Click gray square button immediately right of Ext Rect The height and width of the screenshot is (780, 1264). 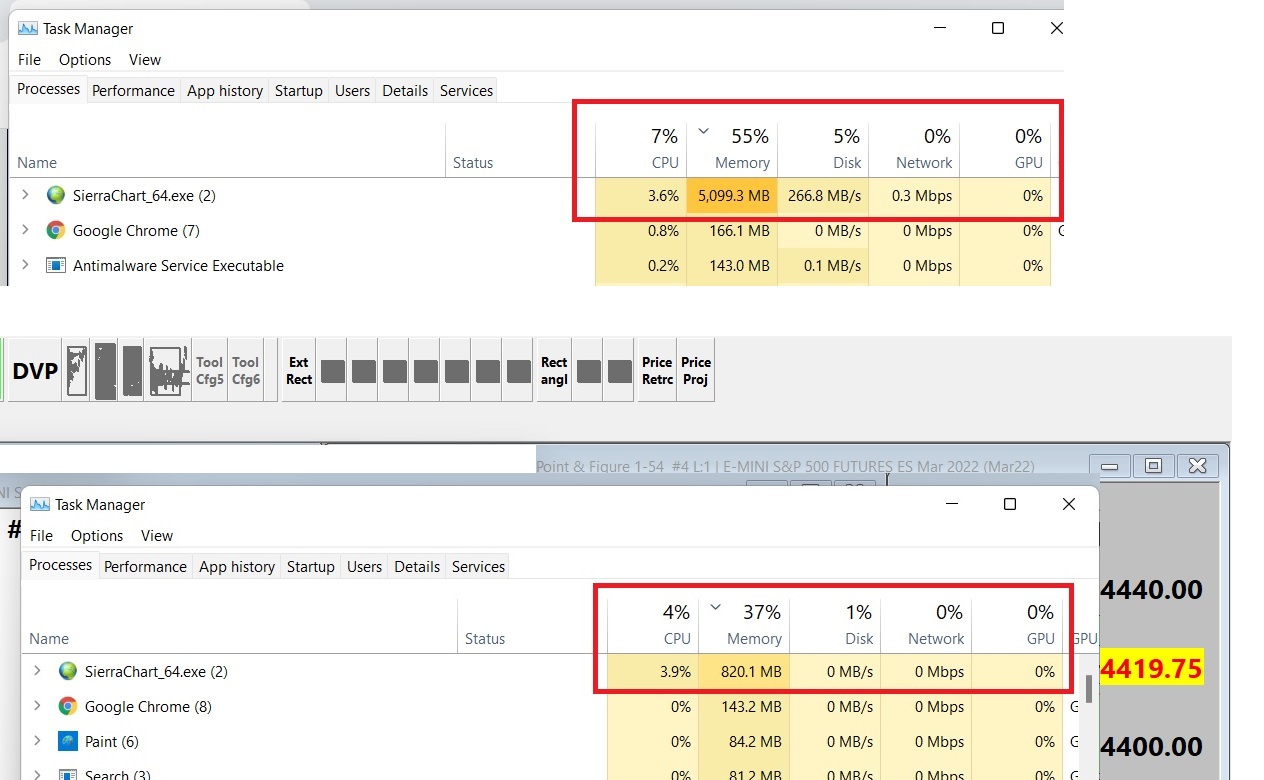click(x=333, y=371)
